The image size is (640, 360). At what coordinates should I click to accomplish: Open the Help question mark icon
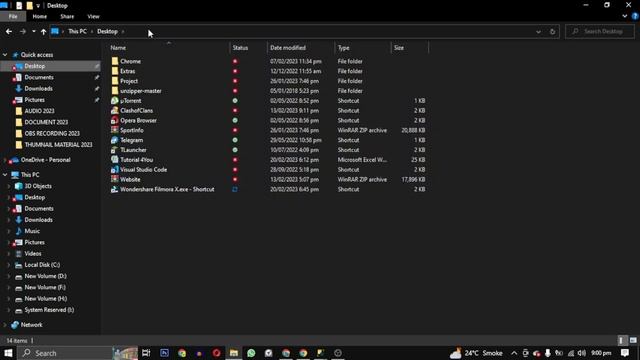pos(635,16)
